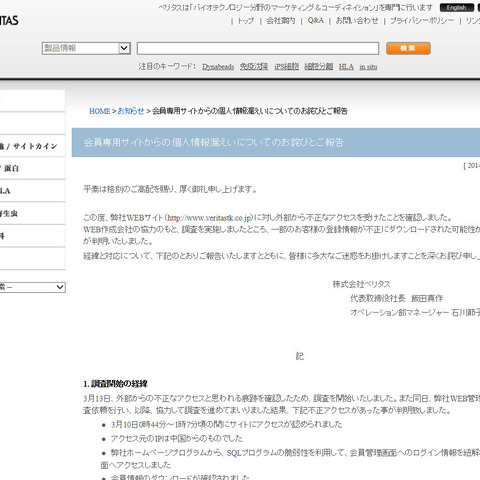The height and width of the screenshot is (480, 480).
Task: Click the 免疫沈降 keyword link
Action: pyautogui.click(x=254, y=67)
